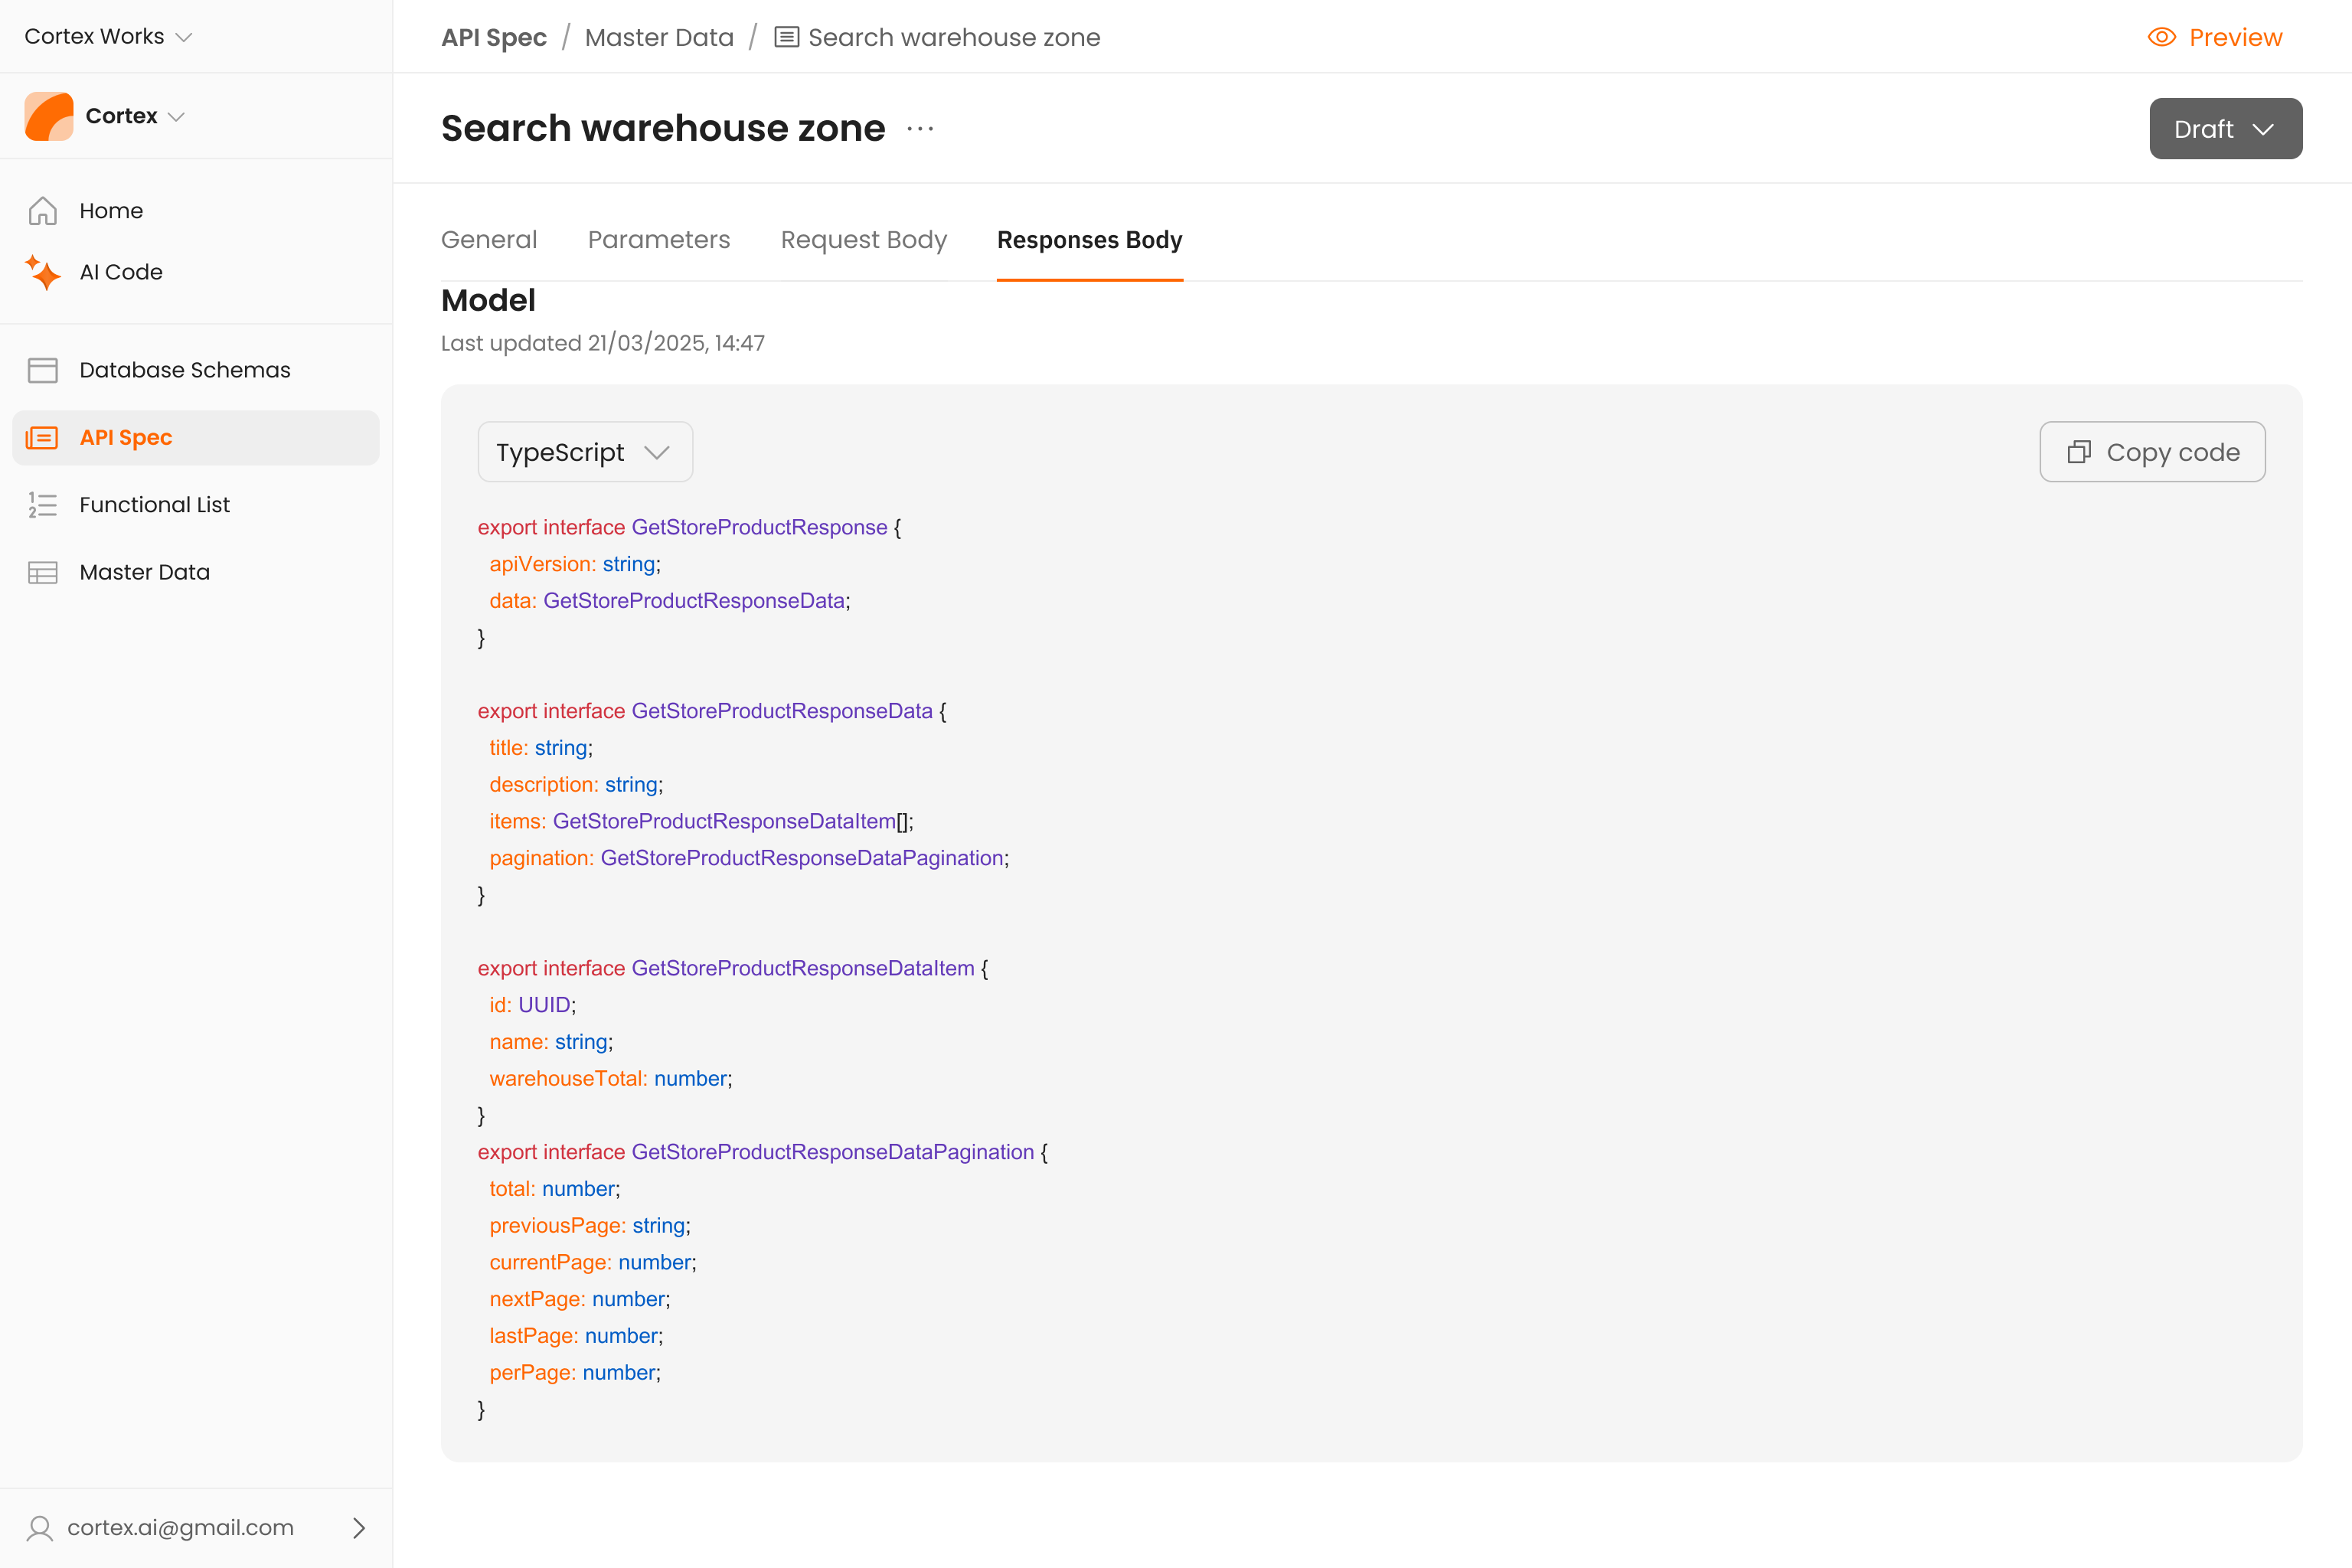
Task: Click the Preview eye icon
Action: (x=2161, y=37)
